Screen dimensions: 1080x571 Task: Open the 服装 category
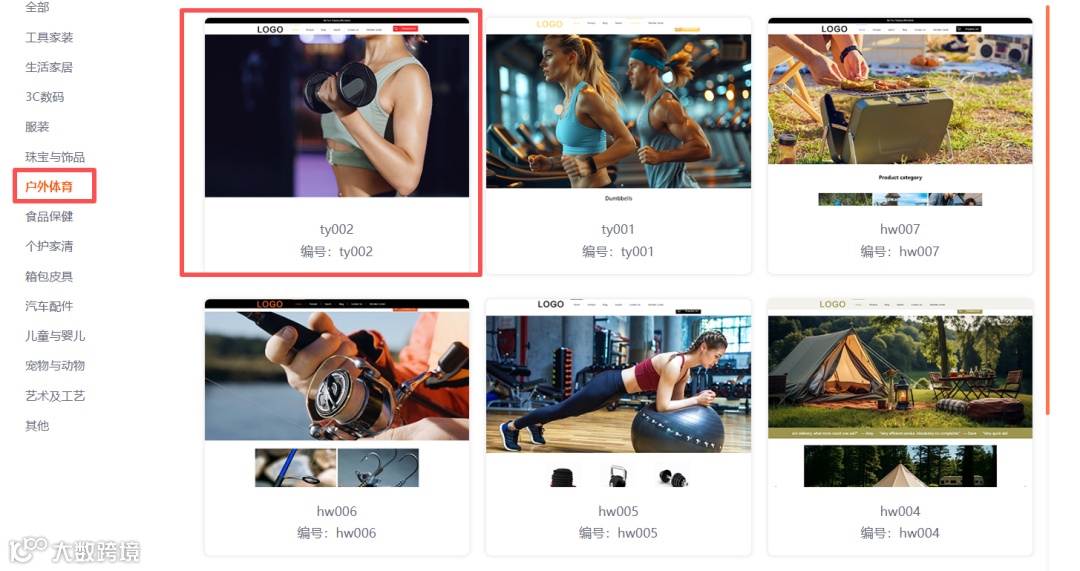point(37,127)
